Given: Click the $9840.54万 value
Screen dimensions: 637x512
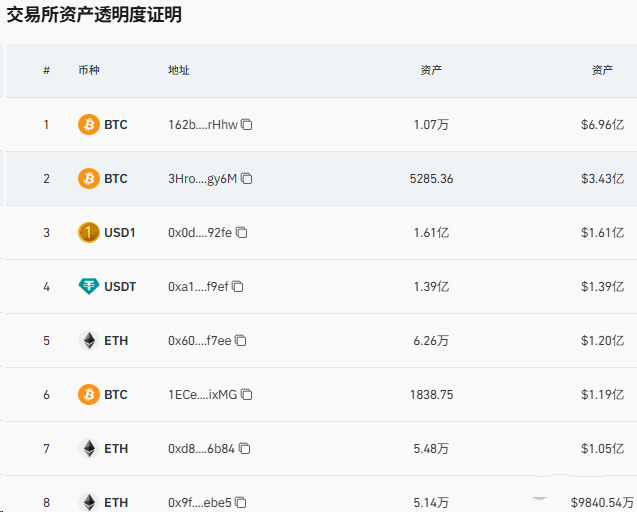Looking at the screenshot, I should point(602,503).
